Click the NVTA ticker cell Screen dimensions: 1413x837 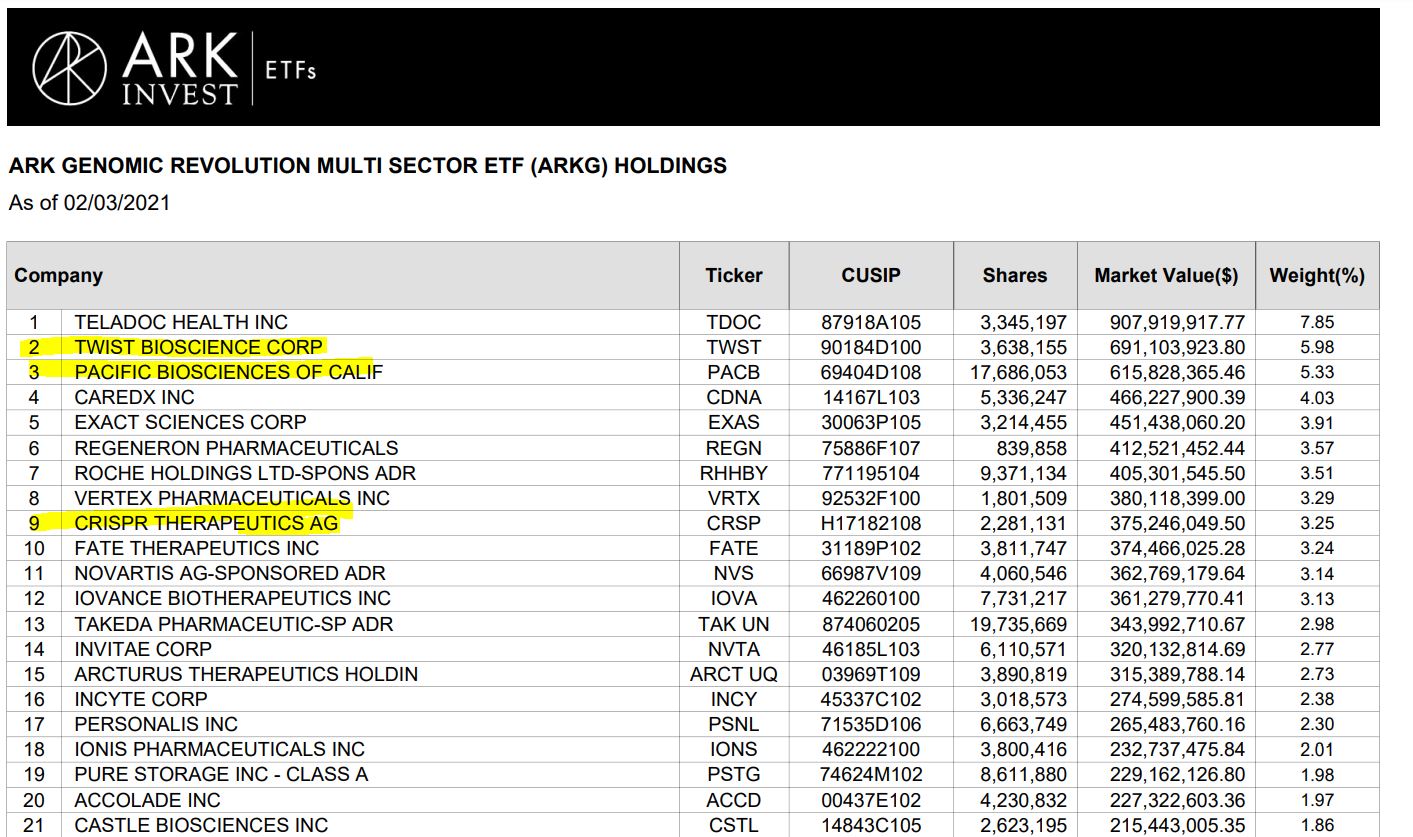pyautogui.click(x=734, y=649)
